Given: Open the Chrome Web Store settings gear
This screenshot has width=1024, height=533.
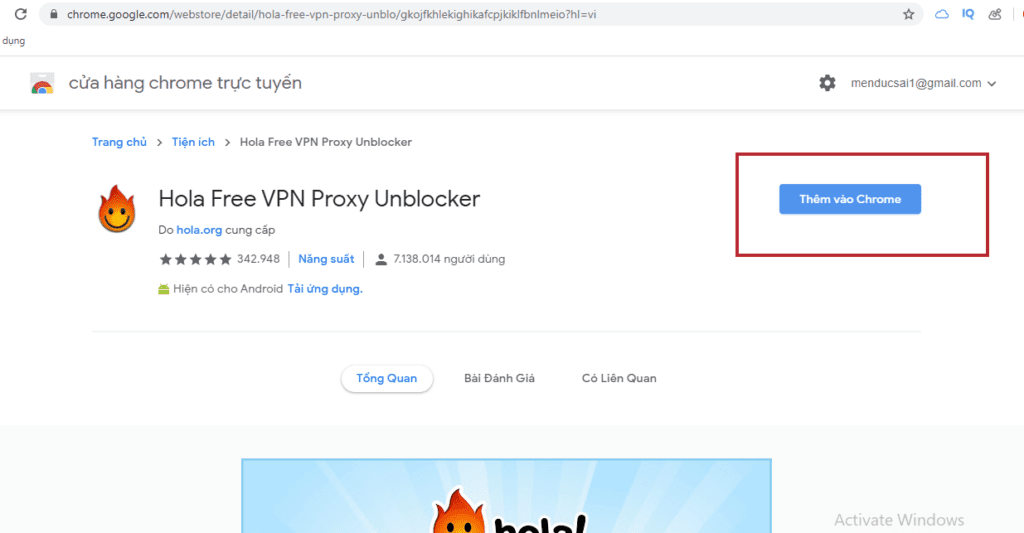Looking at the screenshot, I should (x=827, y=83).
